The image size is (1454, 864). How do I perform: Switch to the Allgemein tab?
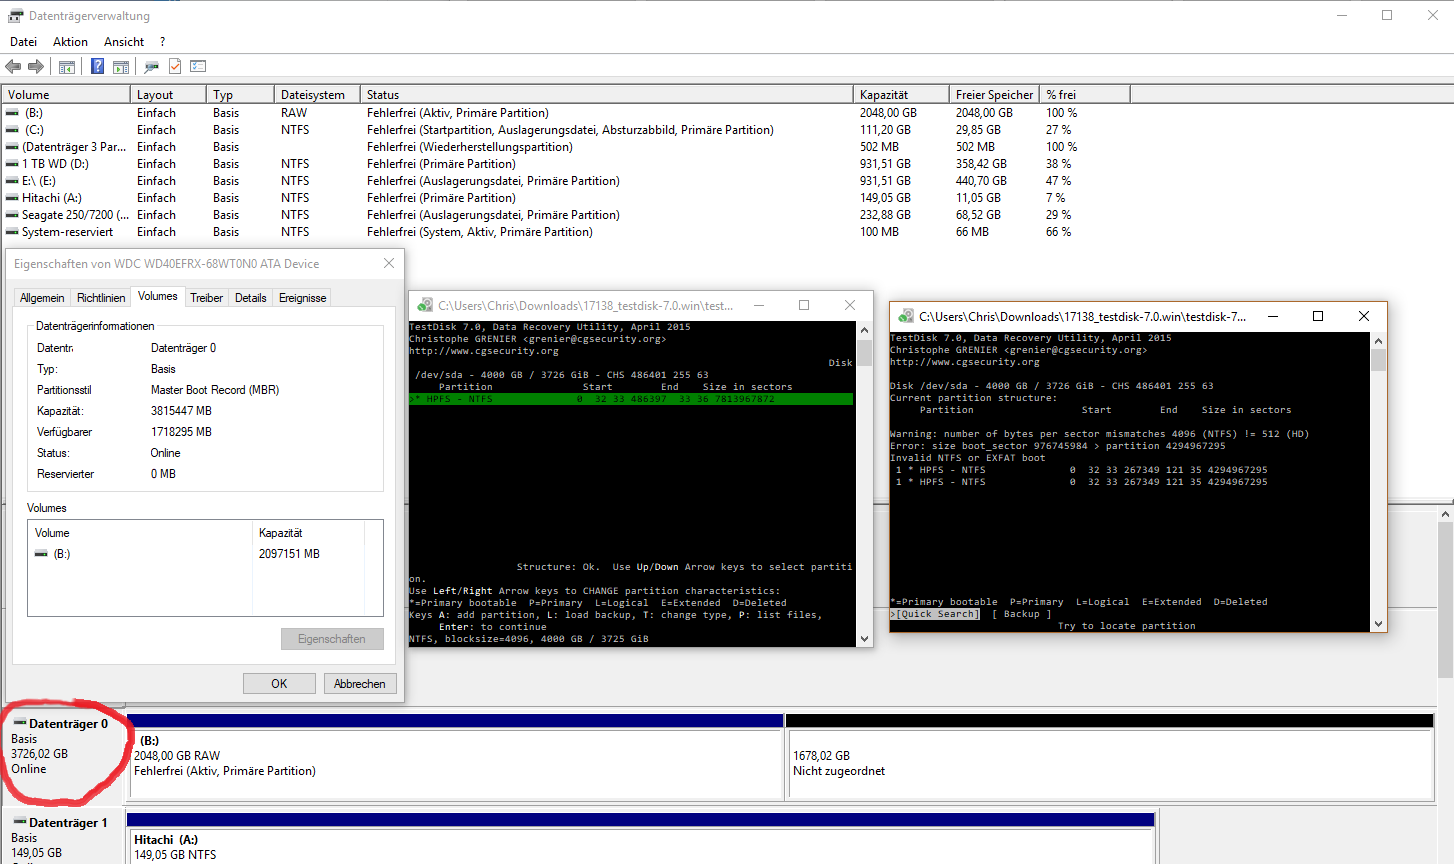coord(42,298)
